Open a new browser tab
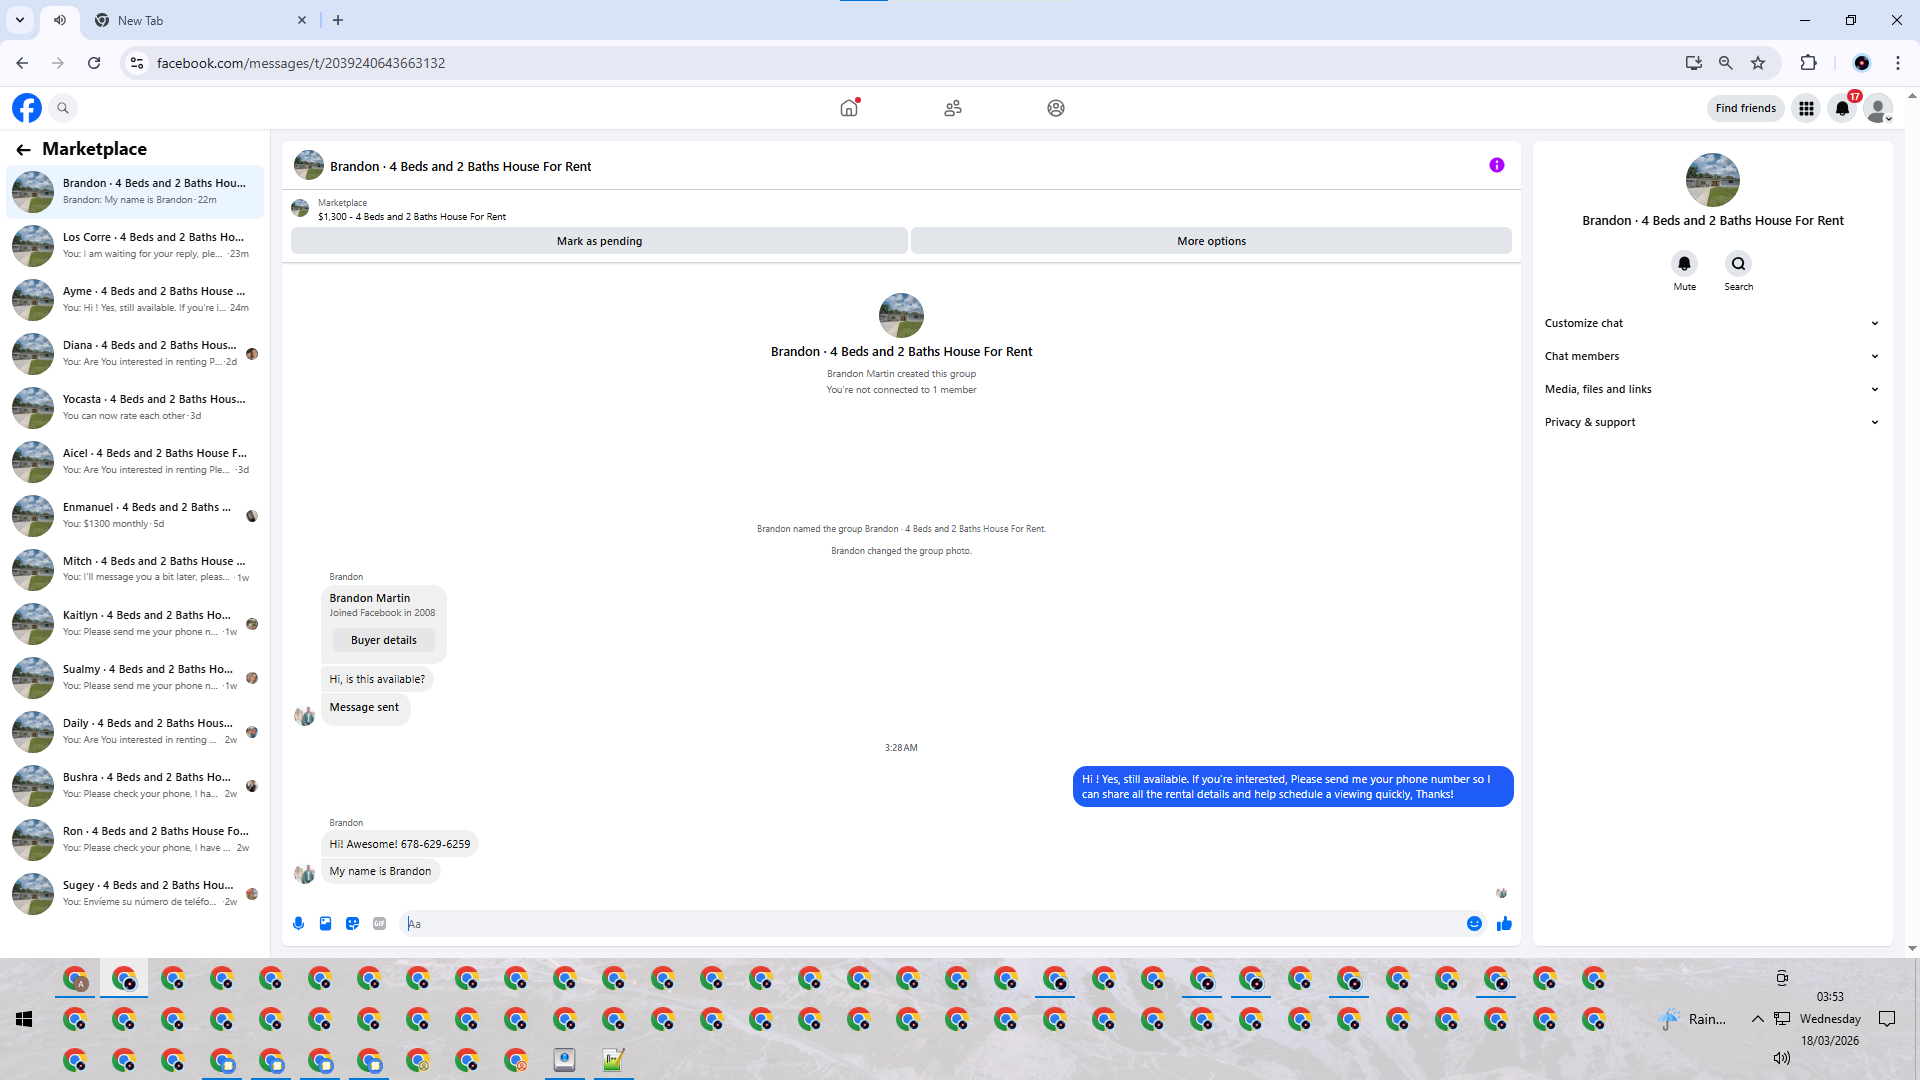 pyautogui.click(x=338, y=20)
